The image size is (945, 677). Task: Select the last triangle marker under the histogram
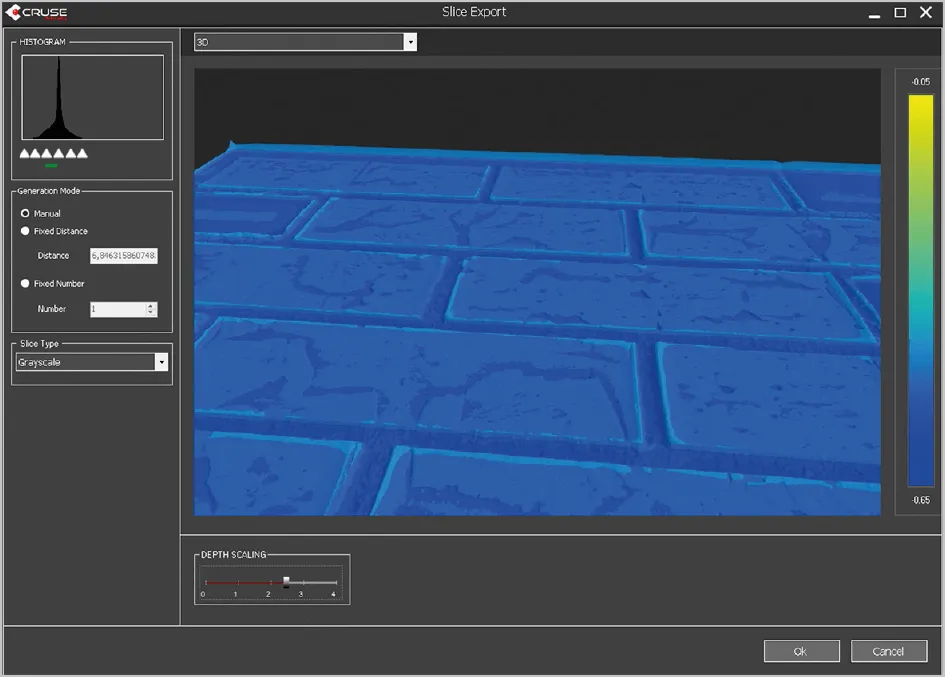(x=82, y=153)
